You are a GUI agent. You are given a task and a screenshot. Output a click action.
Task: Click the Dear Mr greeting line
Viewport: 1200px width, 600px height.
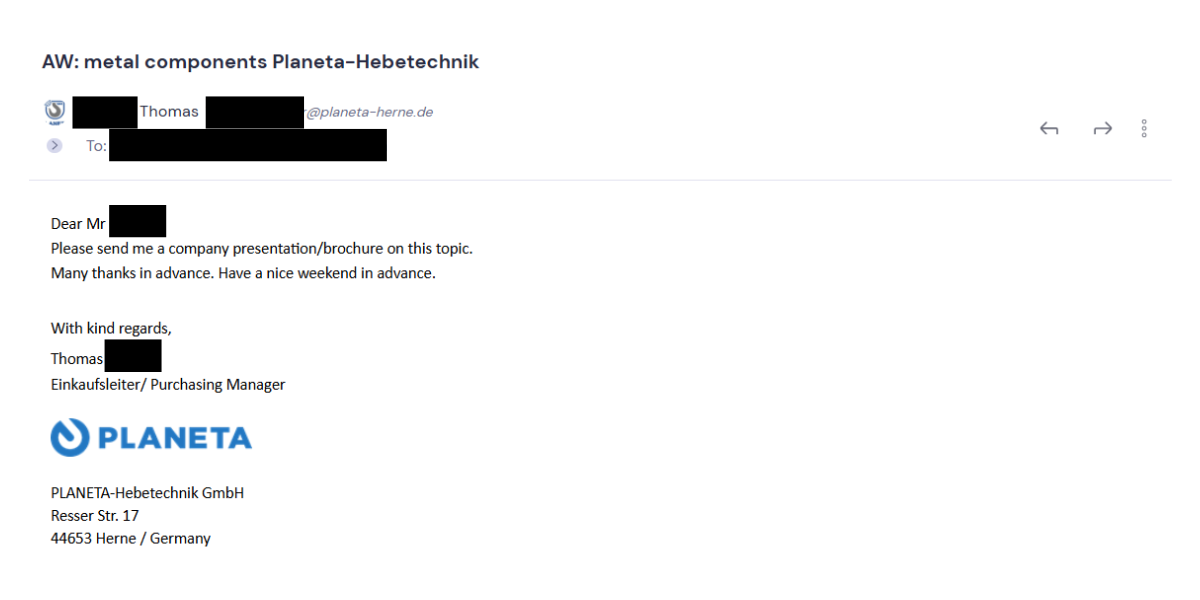(78, 224)
